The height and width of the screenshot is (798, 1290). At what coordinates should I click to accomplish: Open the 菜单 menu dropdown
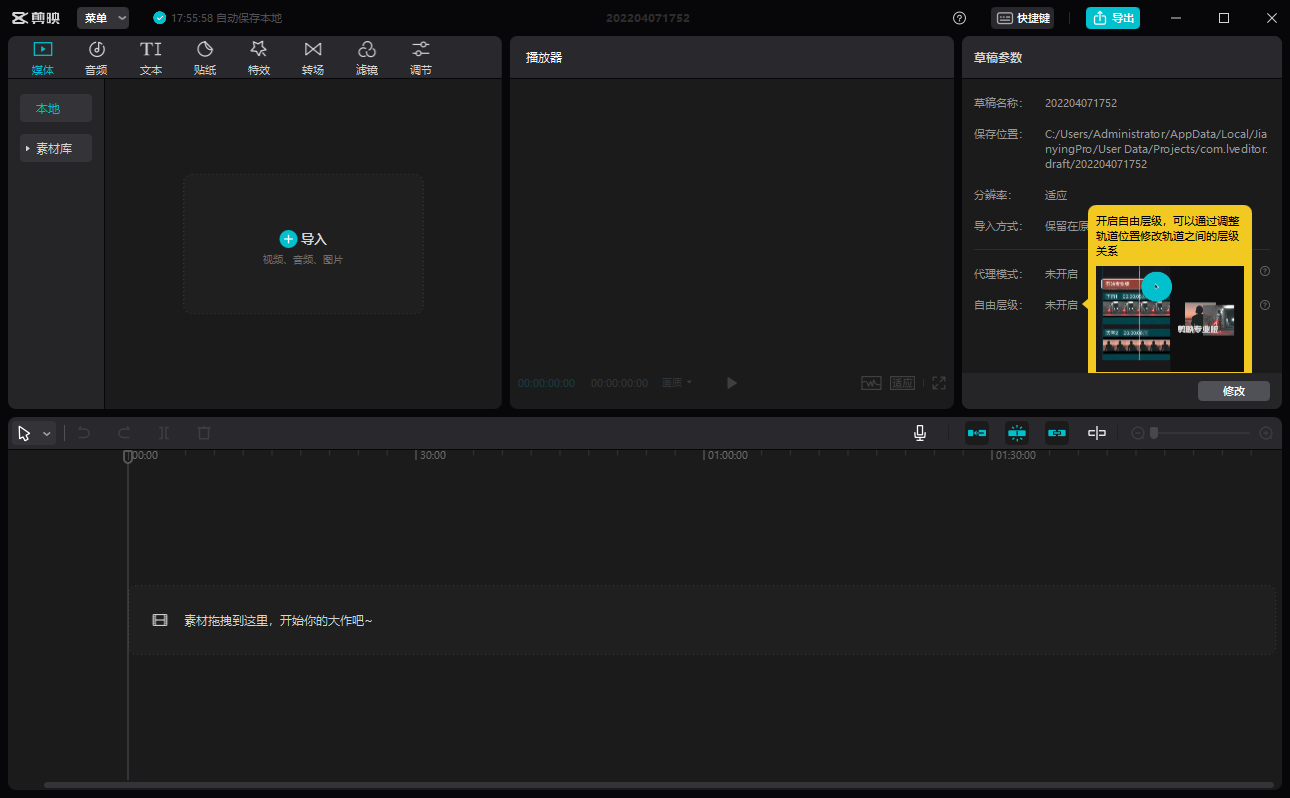(103, 18)
